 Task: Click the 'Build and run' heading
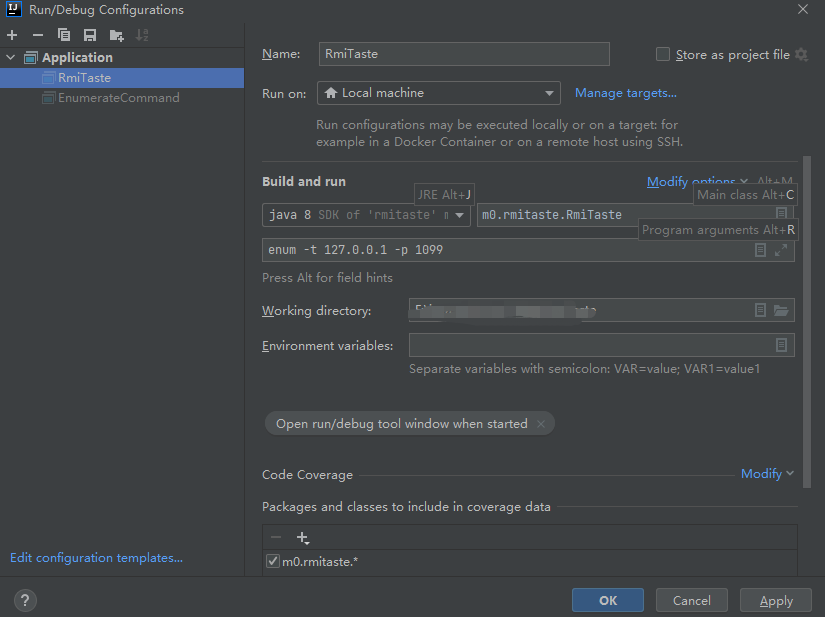tap(304, 181)
